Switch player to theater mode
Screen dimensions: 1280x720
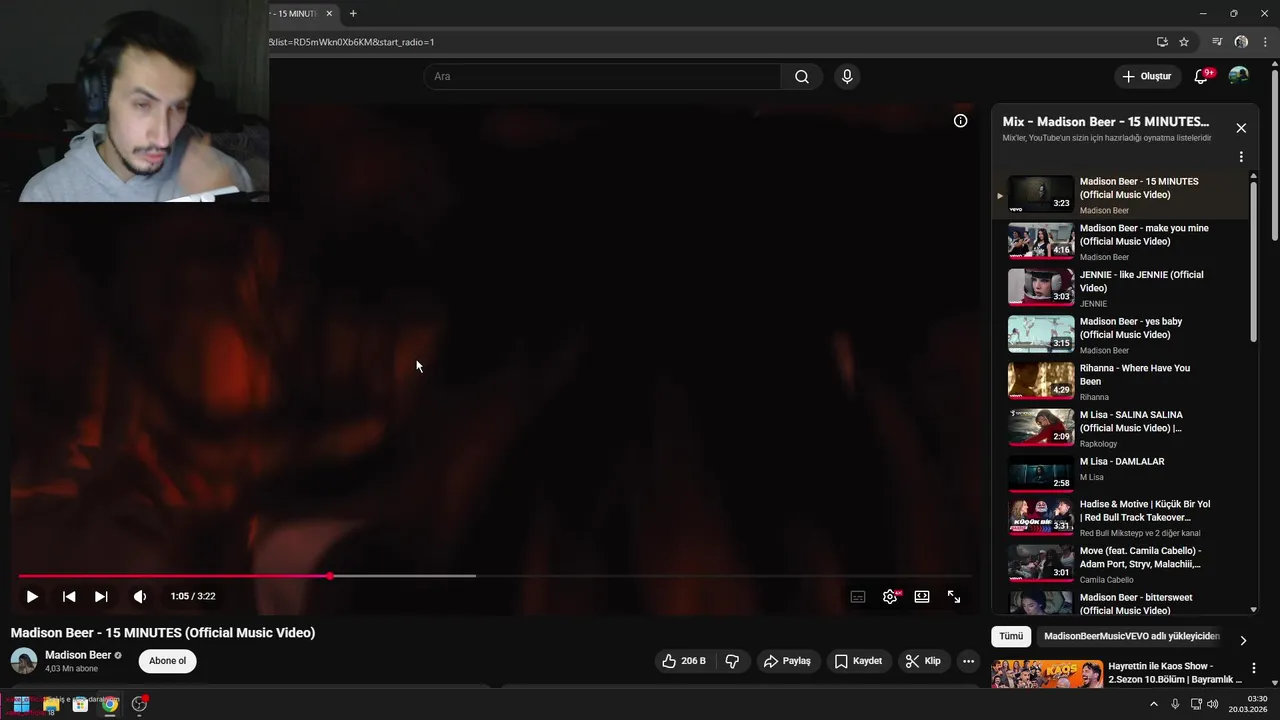coord(922,596)
